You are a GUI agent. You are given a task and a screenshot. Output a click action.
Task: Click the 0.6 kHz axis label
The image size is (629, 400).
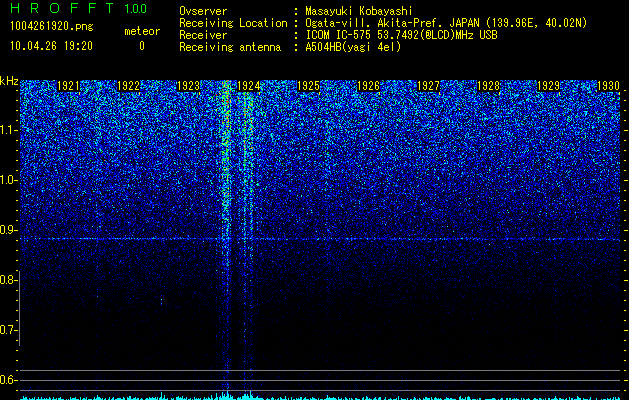(x=7, y=380)
